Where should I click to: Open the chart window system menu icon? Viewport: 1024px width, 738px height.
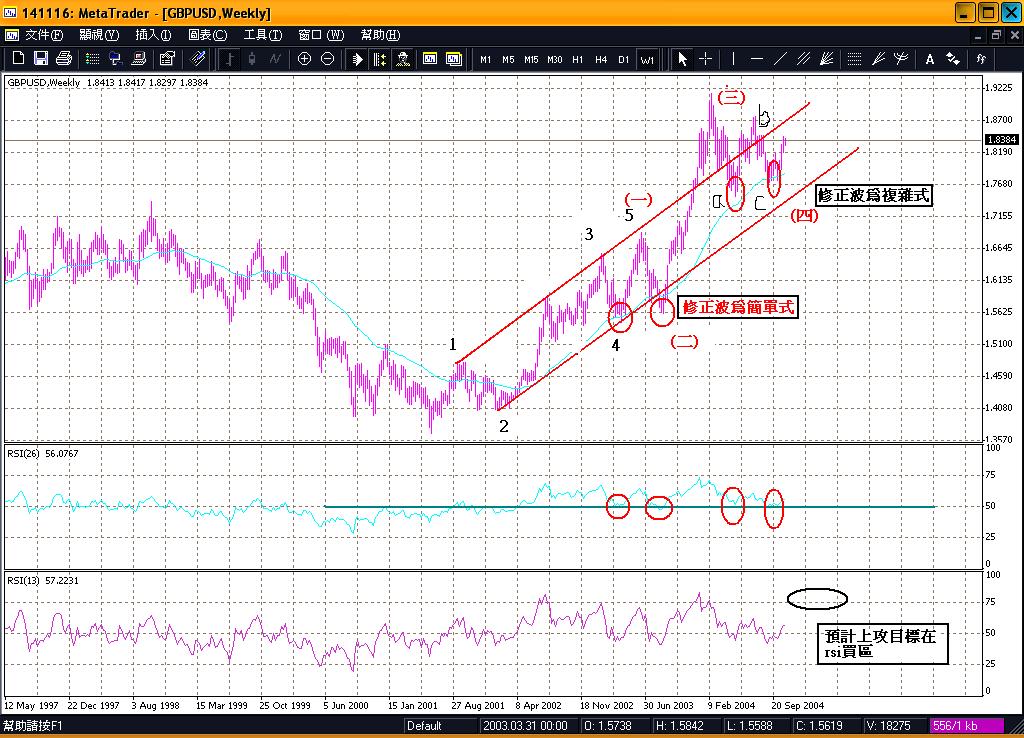tap(12, 35)
